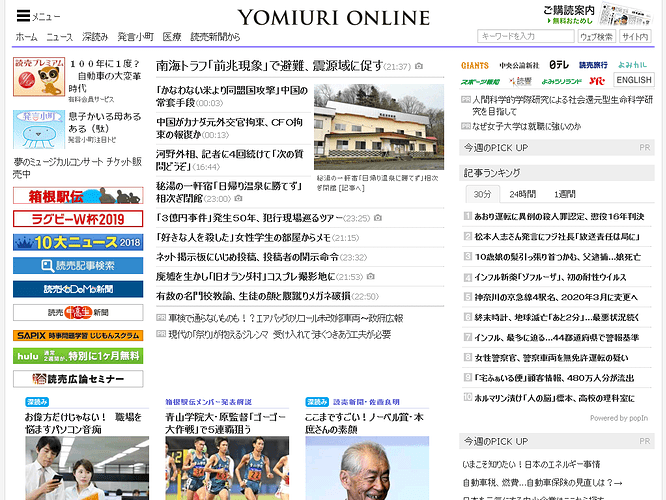Click the キーワードを入力 search field

coord(526,37)
